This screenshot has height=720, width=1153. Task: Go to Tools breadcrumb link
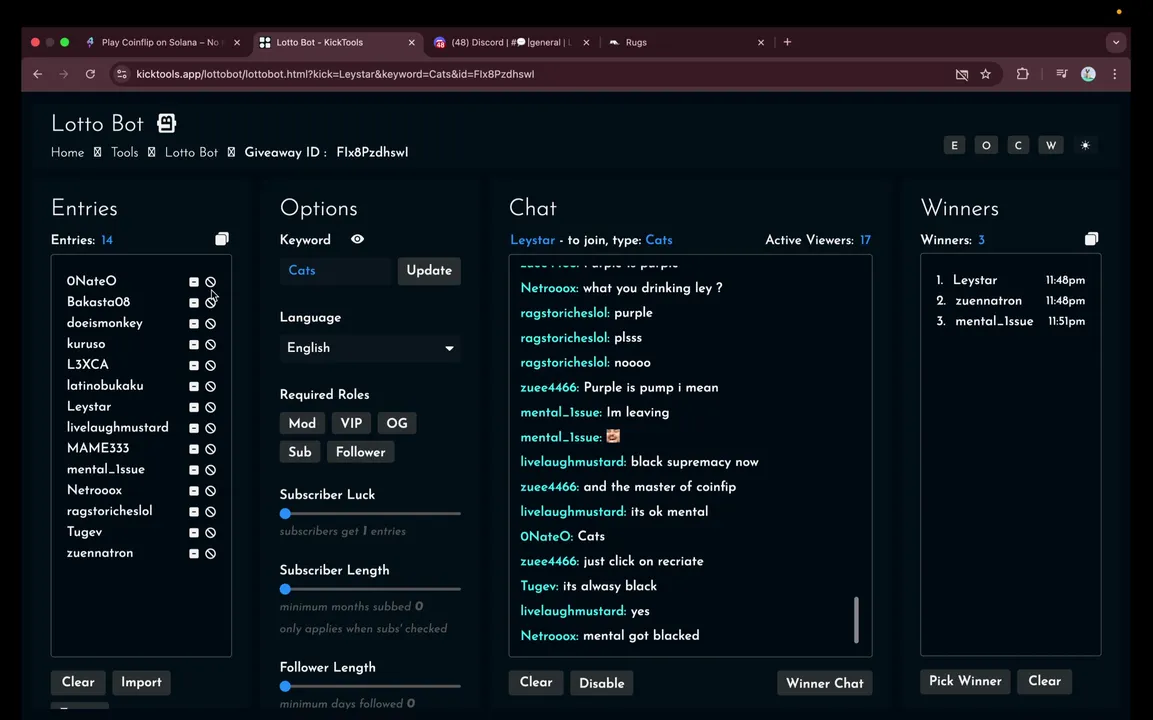pos(124,153)
